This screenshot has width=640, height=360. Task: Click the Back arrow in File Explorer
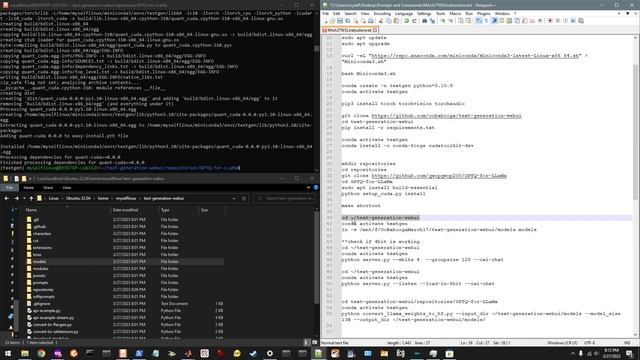click(7, 198)
